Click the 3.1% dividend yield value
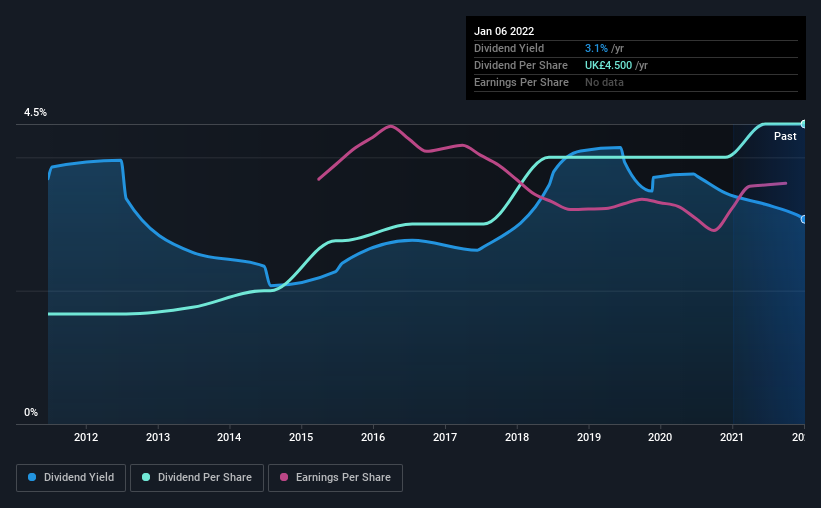Screen dimensions: 821x508 point(596,48)
